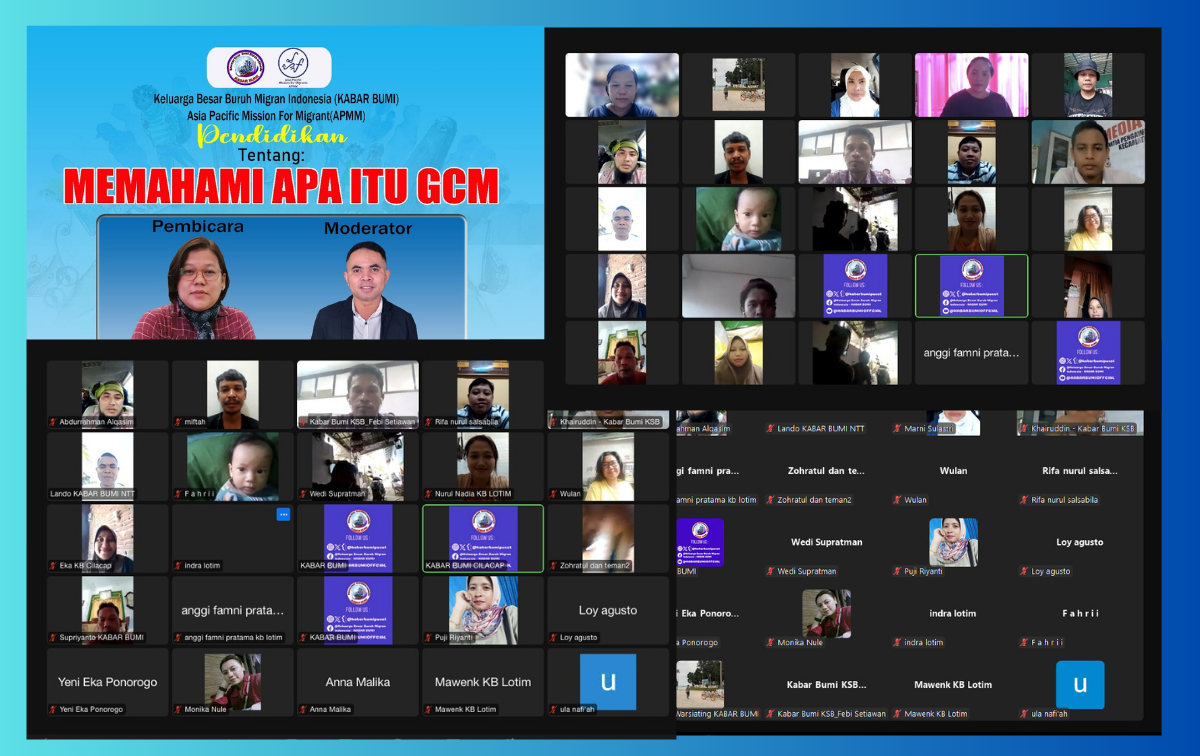
Task: Click muted mic beside ula nafi'ah in right gallery
Action: click(x=1024, y=713)
